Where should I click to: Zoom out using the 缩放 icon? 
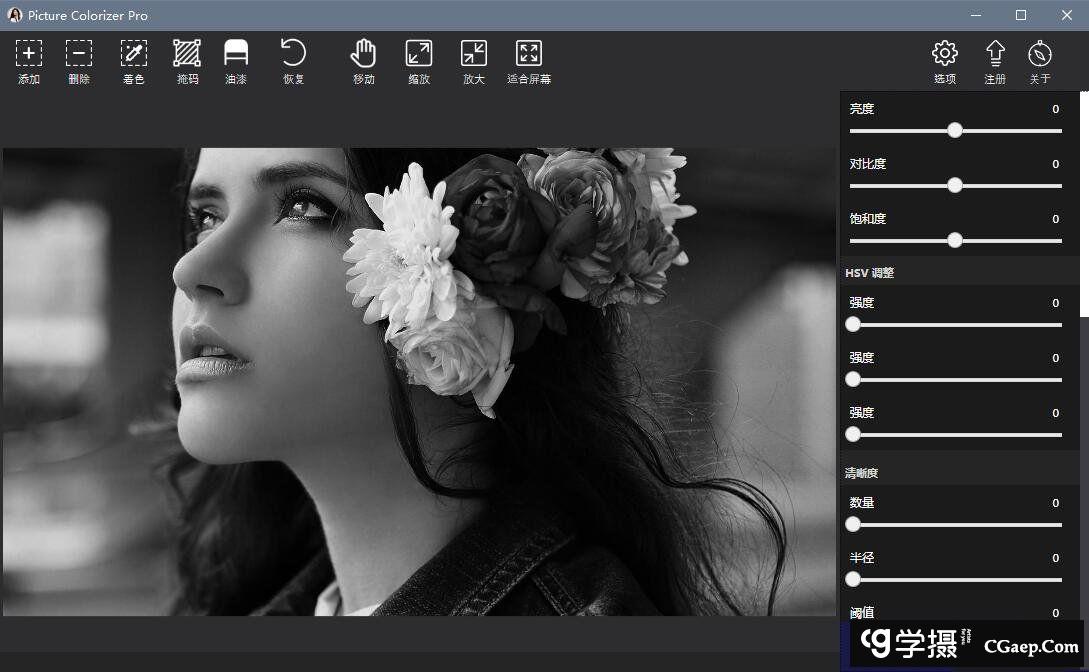click(418, 60)
